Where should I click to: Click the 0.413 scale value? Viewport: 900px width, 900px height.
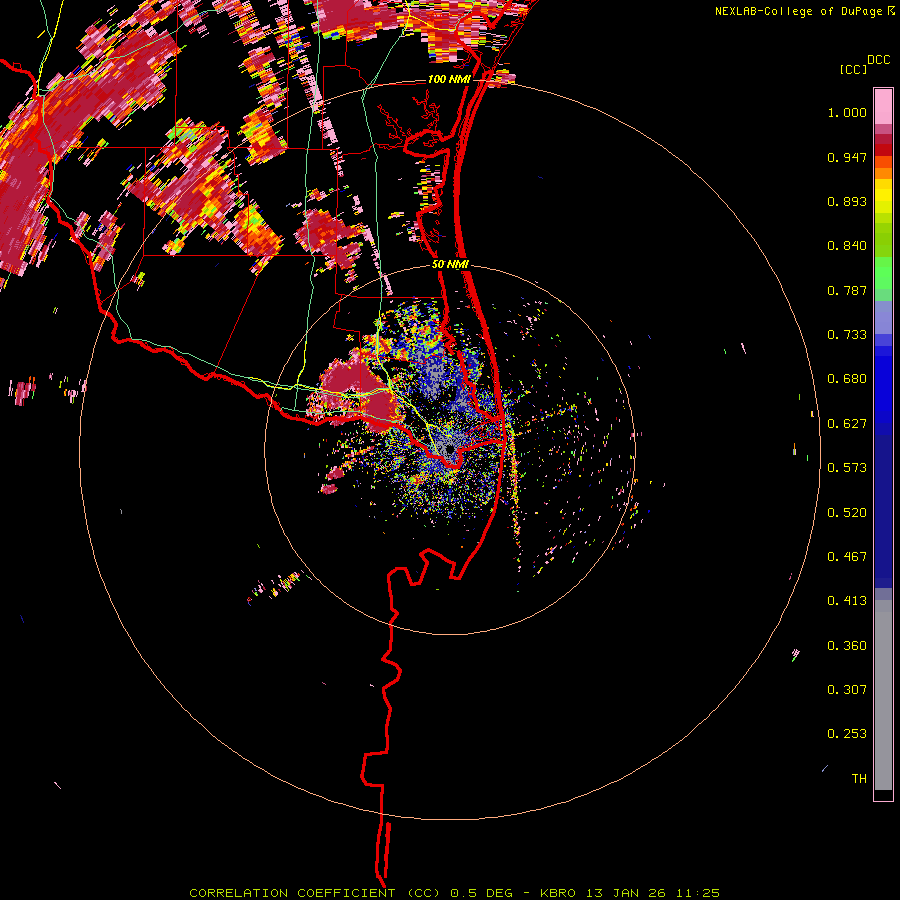click(x=847, y=601)
